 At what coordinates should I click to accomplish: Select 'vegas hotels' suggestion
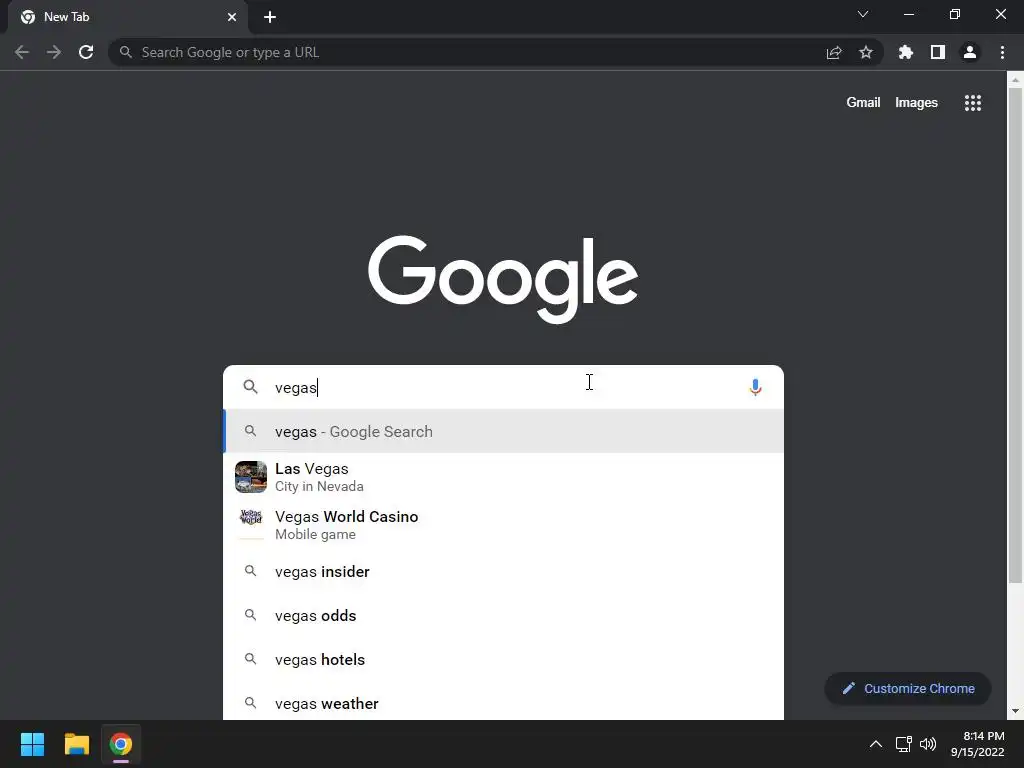[504, 659]
